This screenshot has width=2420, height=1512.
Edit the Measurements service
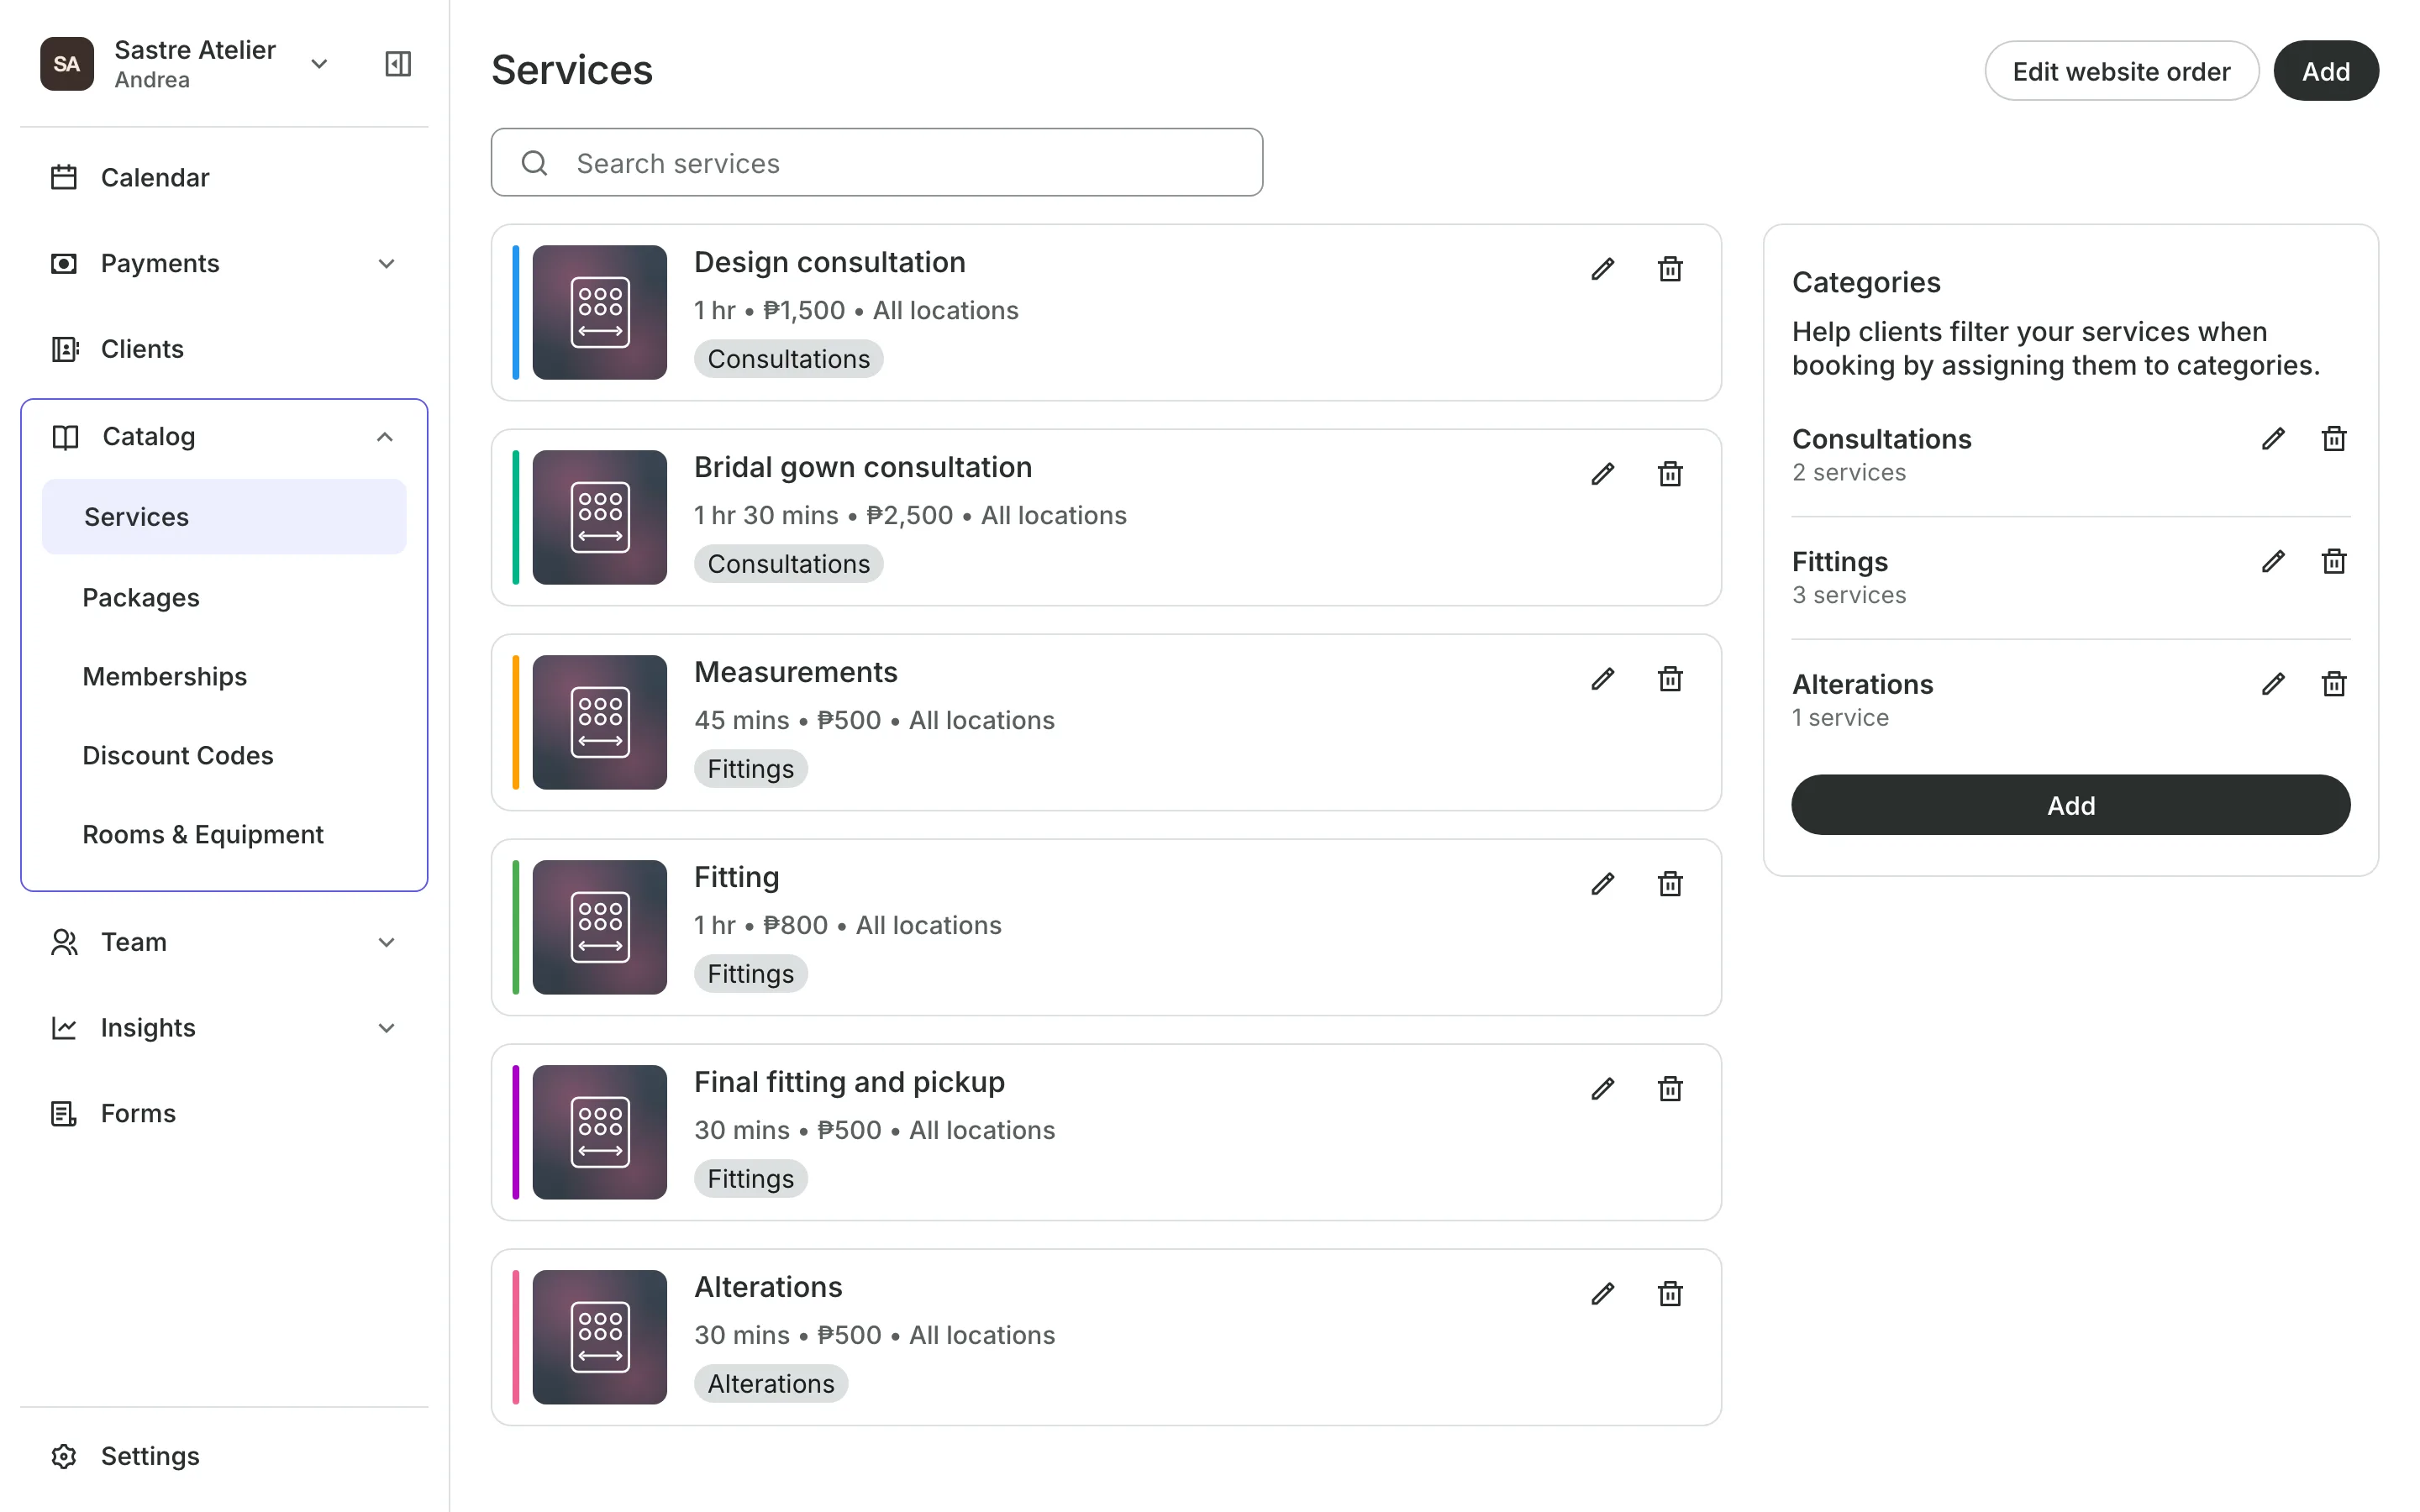pos(1602,679)
